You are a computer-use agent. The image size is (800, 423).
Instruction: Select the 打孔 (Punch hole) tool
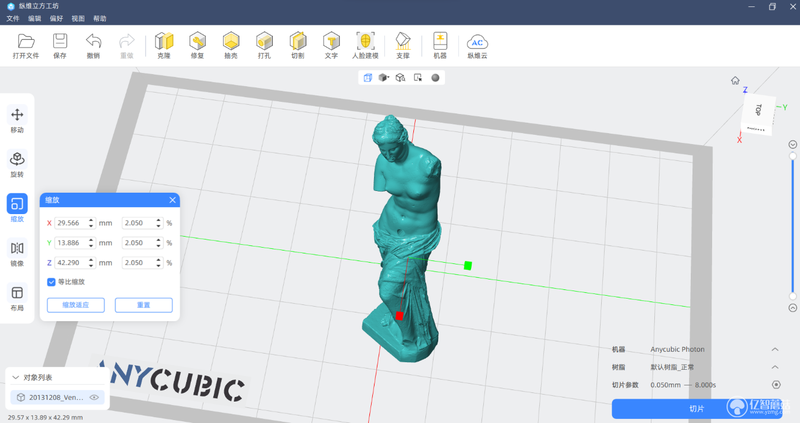tap(264, 45)
